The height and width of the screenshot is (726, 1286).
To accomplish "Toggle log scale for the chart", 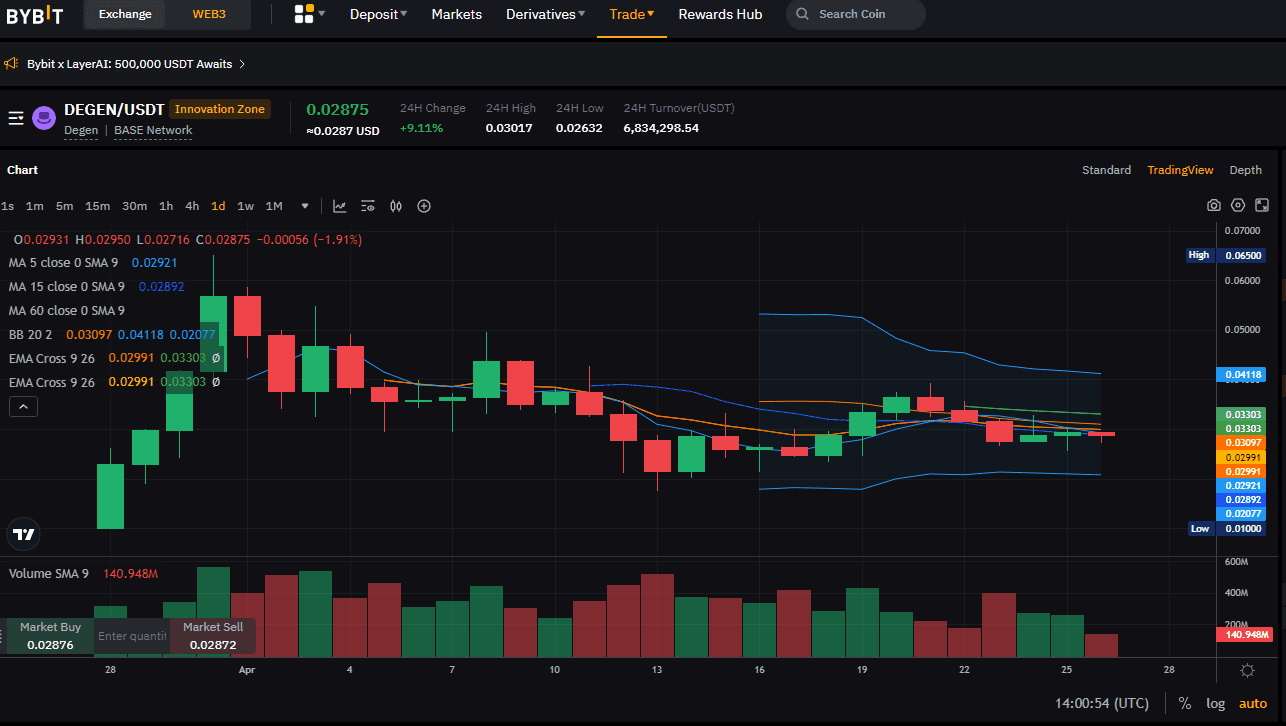I will 1215,703.
